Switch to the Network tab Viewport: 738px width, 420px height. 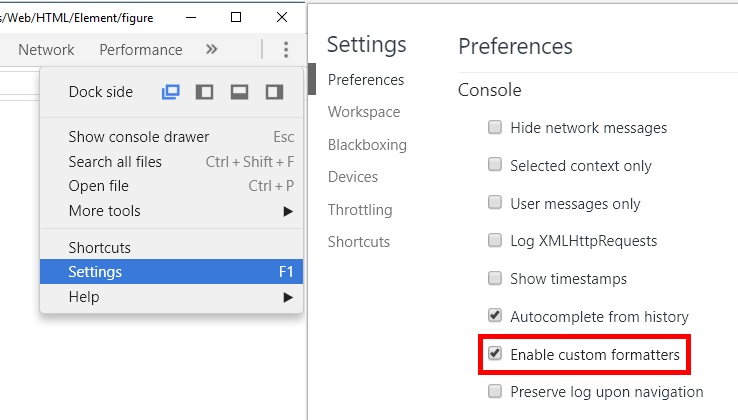point(46,49)
